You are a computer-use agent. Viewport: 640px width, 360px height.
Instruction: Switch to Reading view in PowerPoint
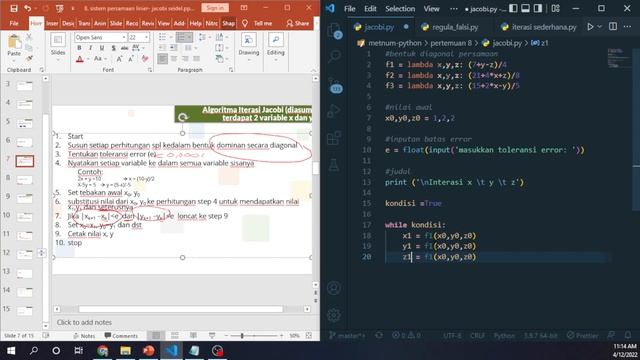pos(193,336)
